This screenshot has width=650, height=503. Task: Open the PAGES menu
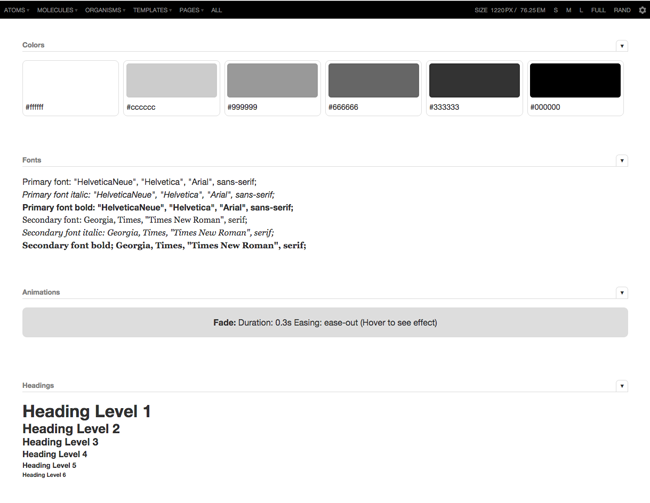[x=191, y=10]
